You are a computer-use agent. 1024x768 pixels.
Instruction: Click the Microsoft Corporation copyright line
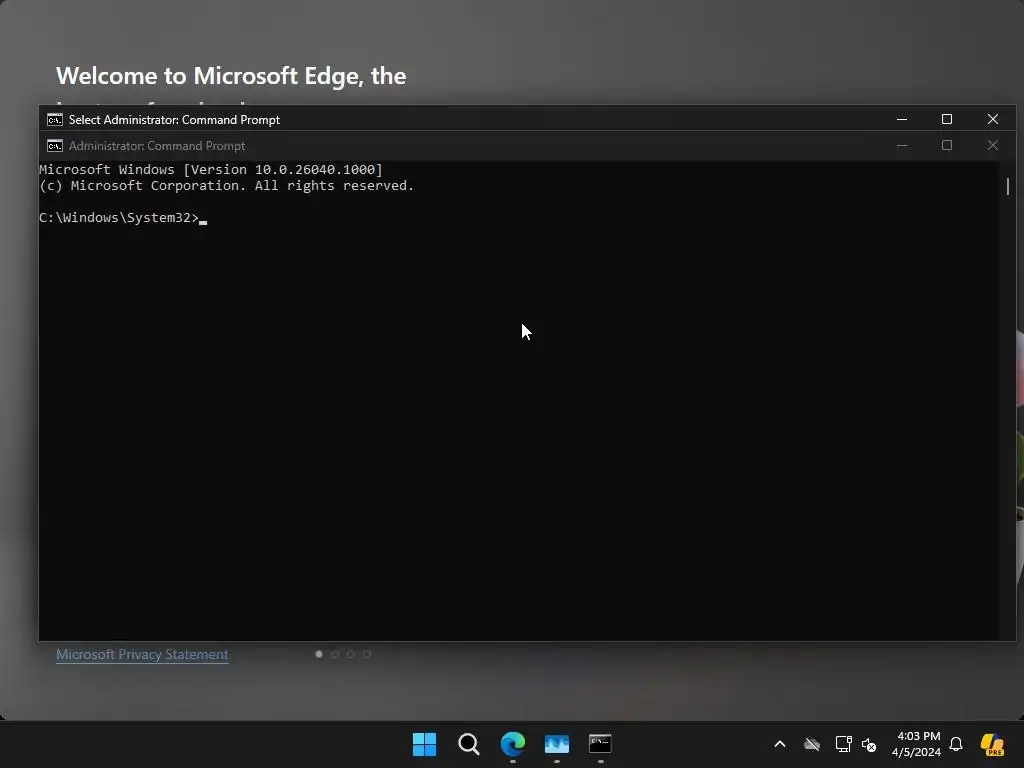coord(227,185)
